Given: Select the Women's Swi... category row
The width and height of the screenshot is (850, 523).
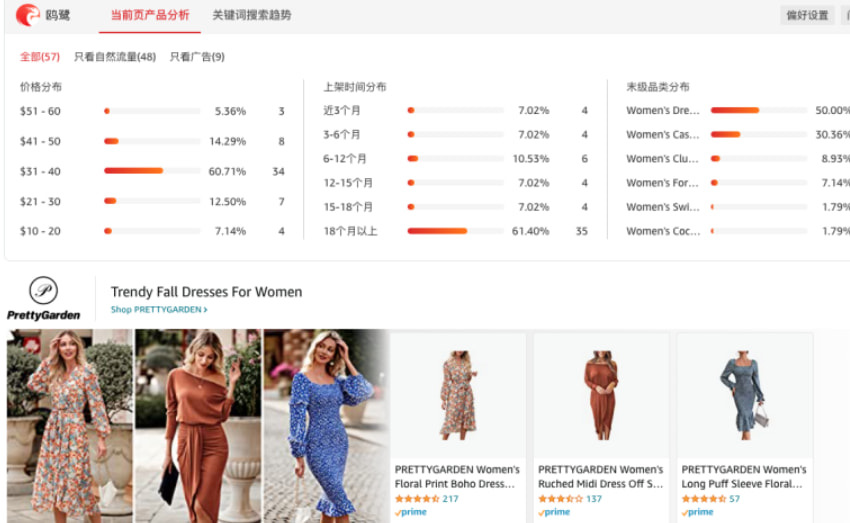Looking at the screenshot, I should [x=738, y=206].
